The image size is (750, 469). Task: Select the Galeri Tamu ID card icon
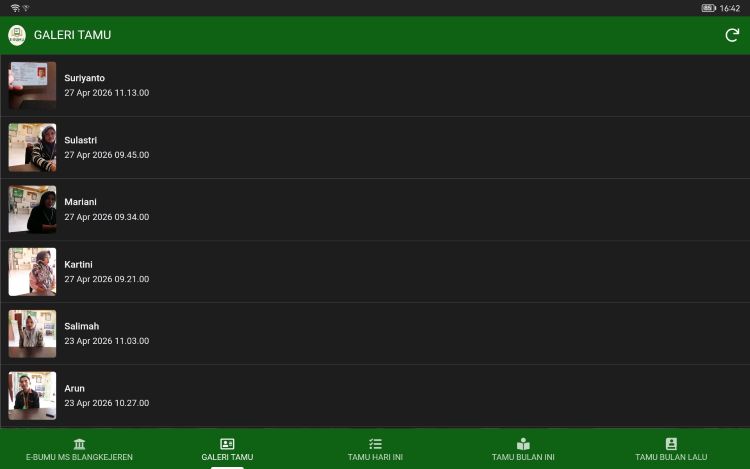click(x=227, y=444)
